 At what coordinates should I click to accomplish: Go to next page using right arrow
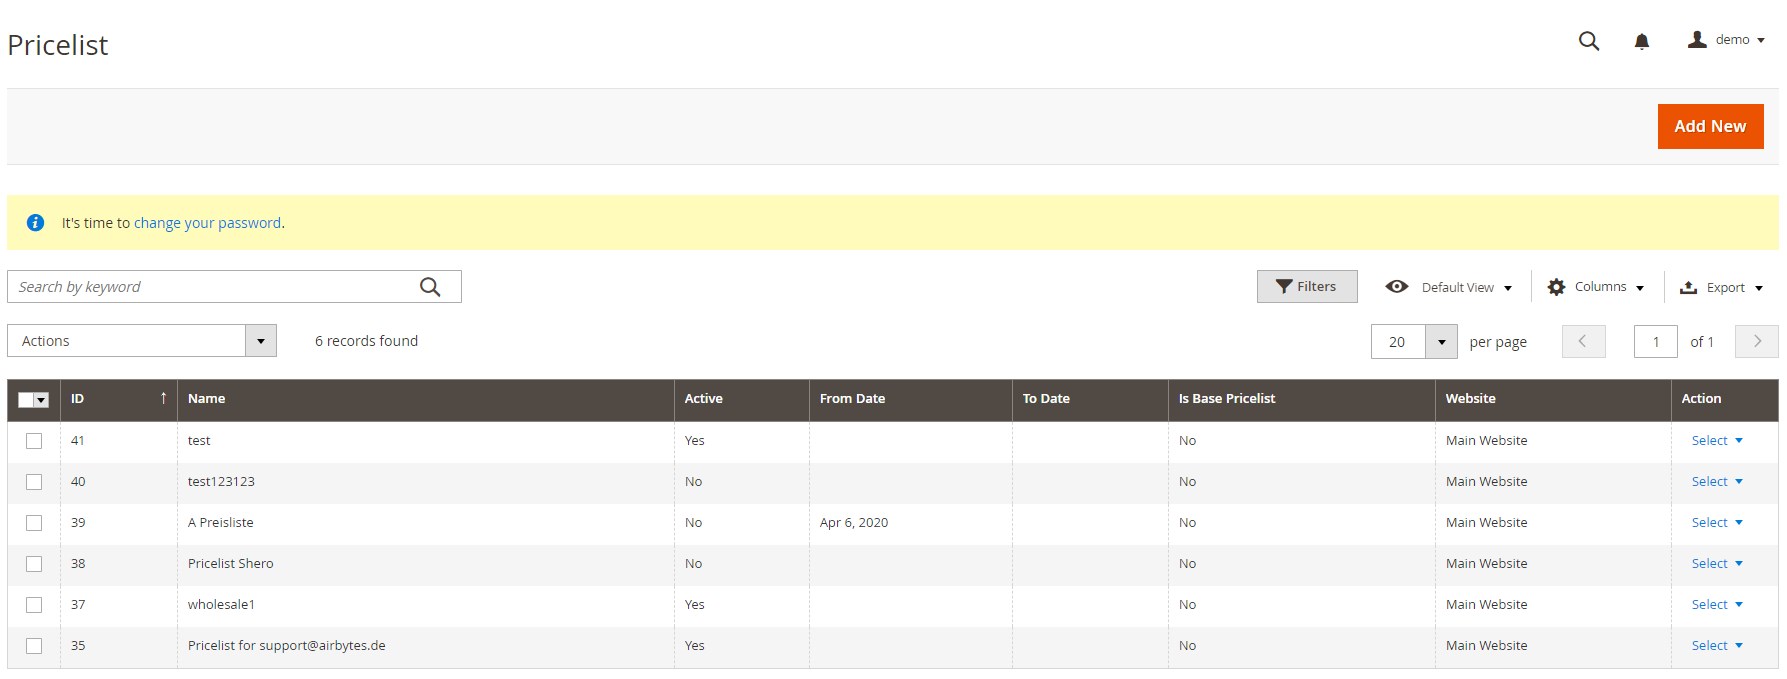1756,341
